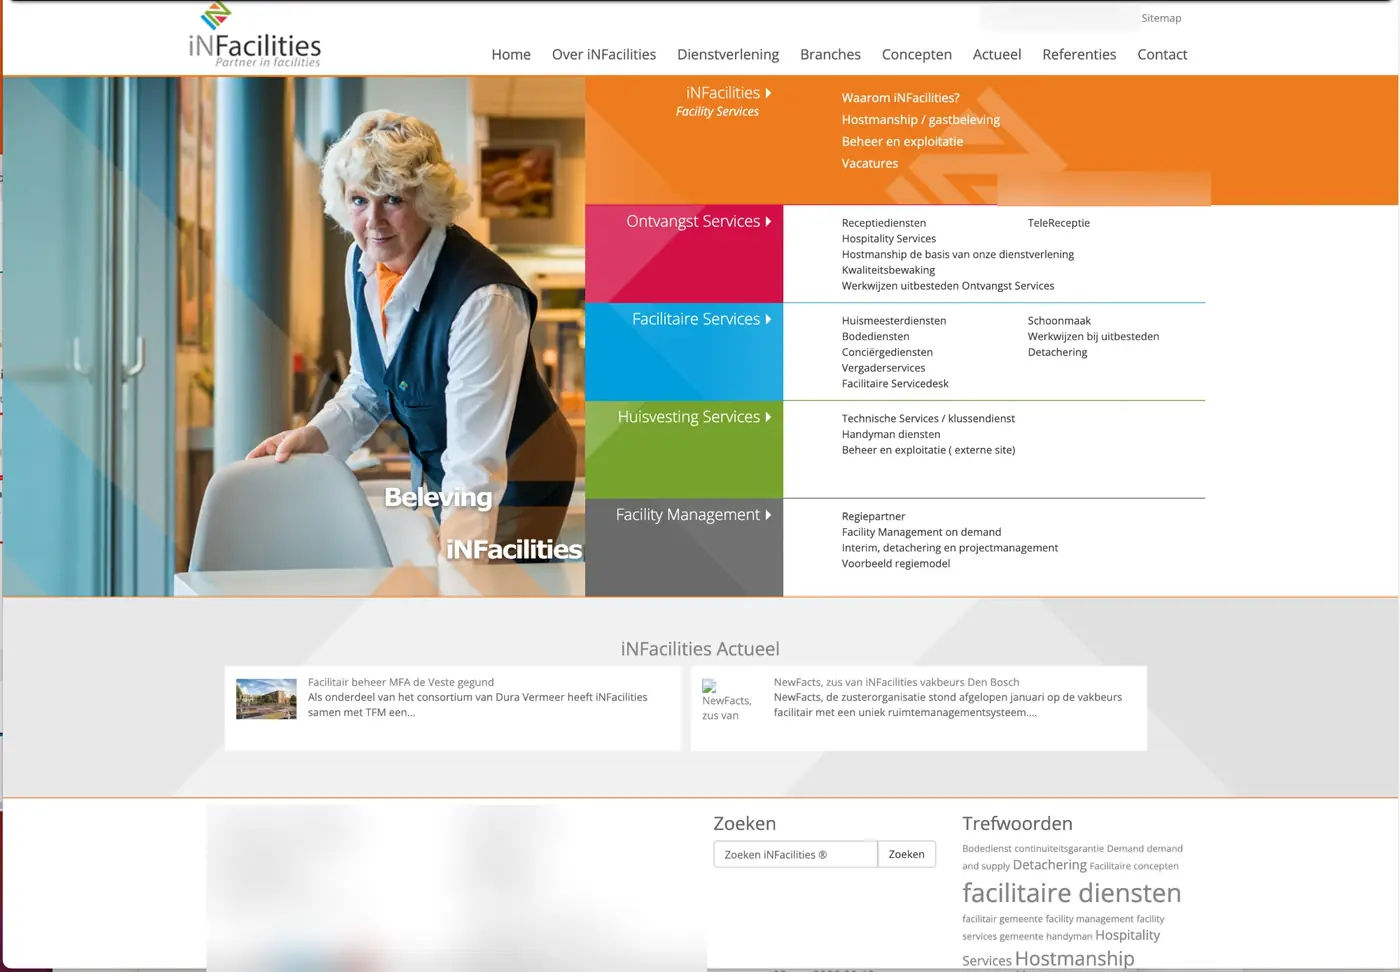Open Facilitair beheer MFA de Veste gegund
The height and width of the screenshot is (972, 1400).
(401, 682)
